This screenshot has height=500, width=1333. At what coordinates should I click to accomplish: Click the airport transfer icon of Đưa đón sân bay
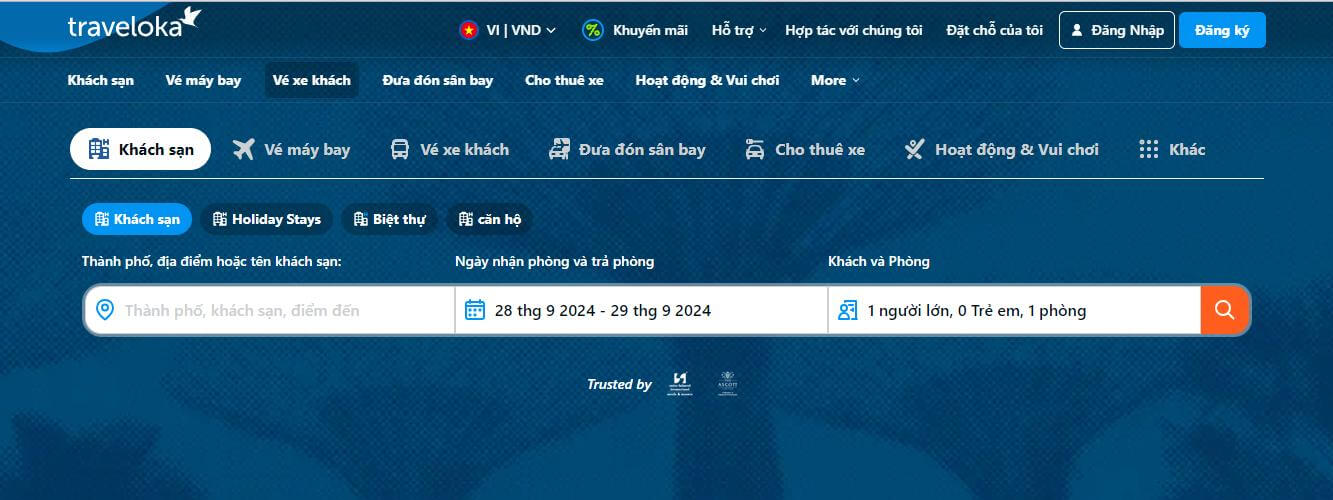(x=560, y=149)
